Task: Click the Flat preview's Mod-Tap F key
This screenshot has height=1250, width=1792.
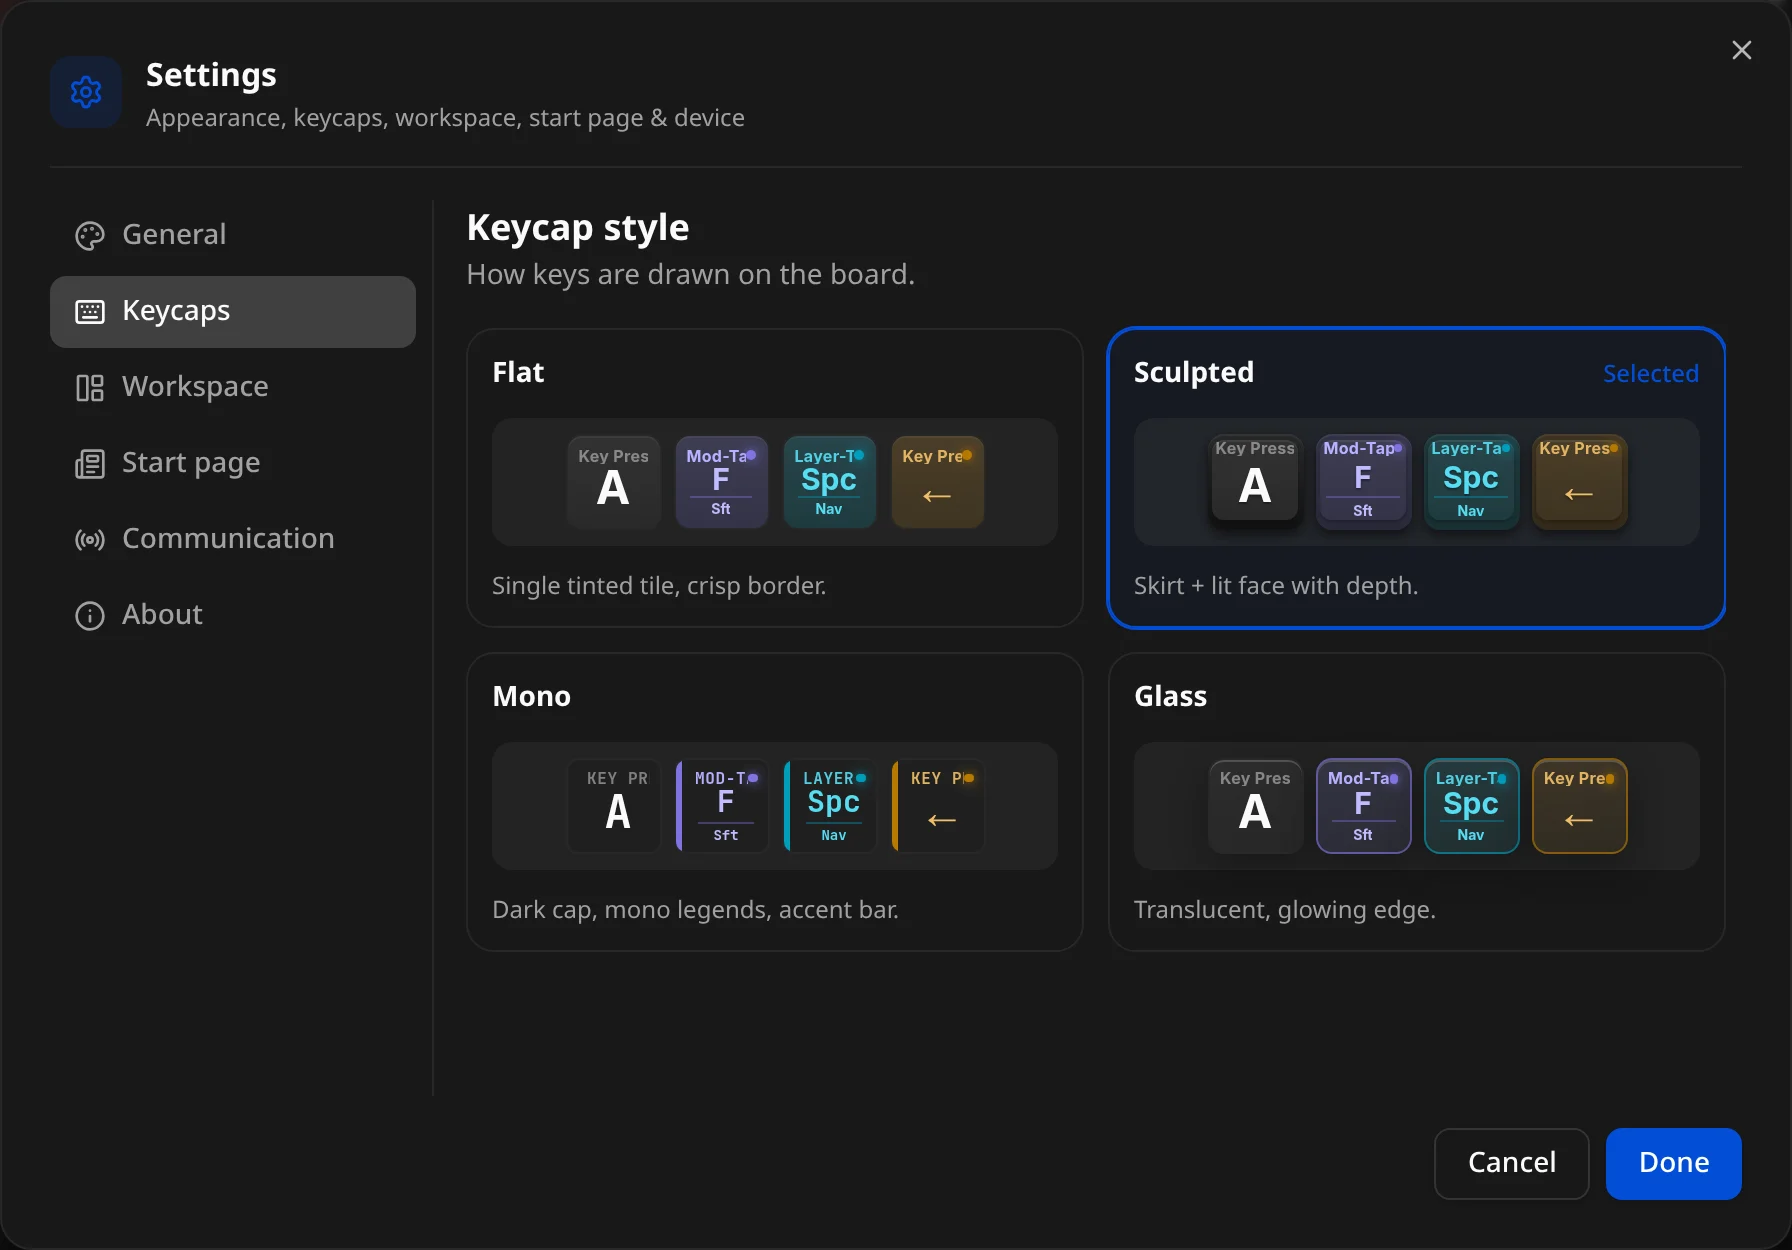Action: tap(721, 482)
